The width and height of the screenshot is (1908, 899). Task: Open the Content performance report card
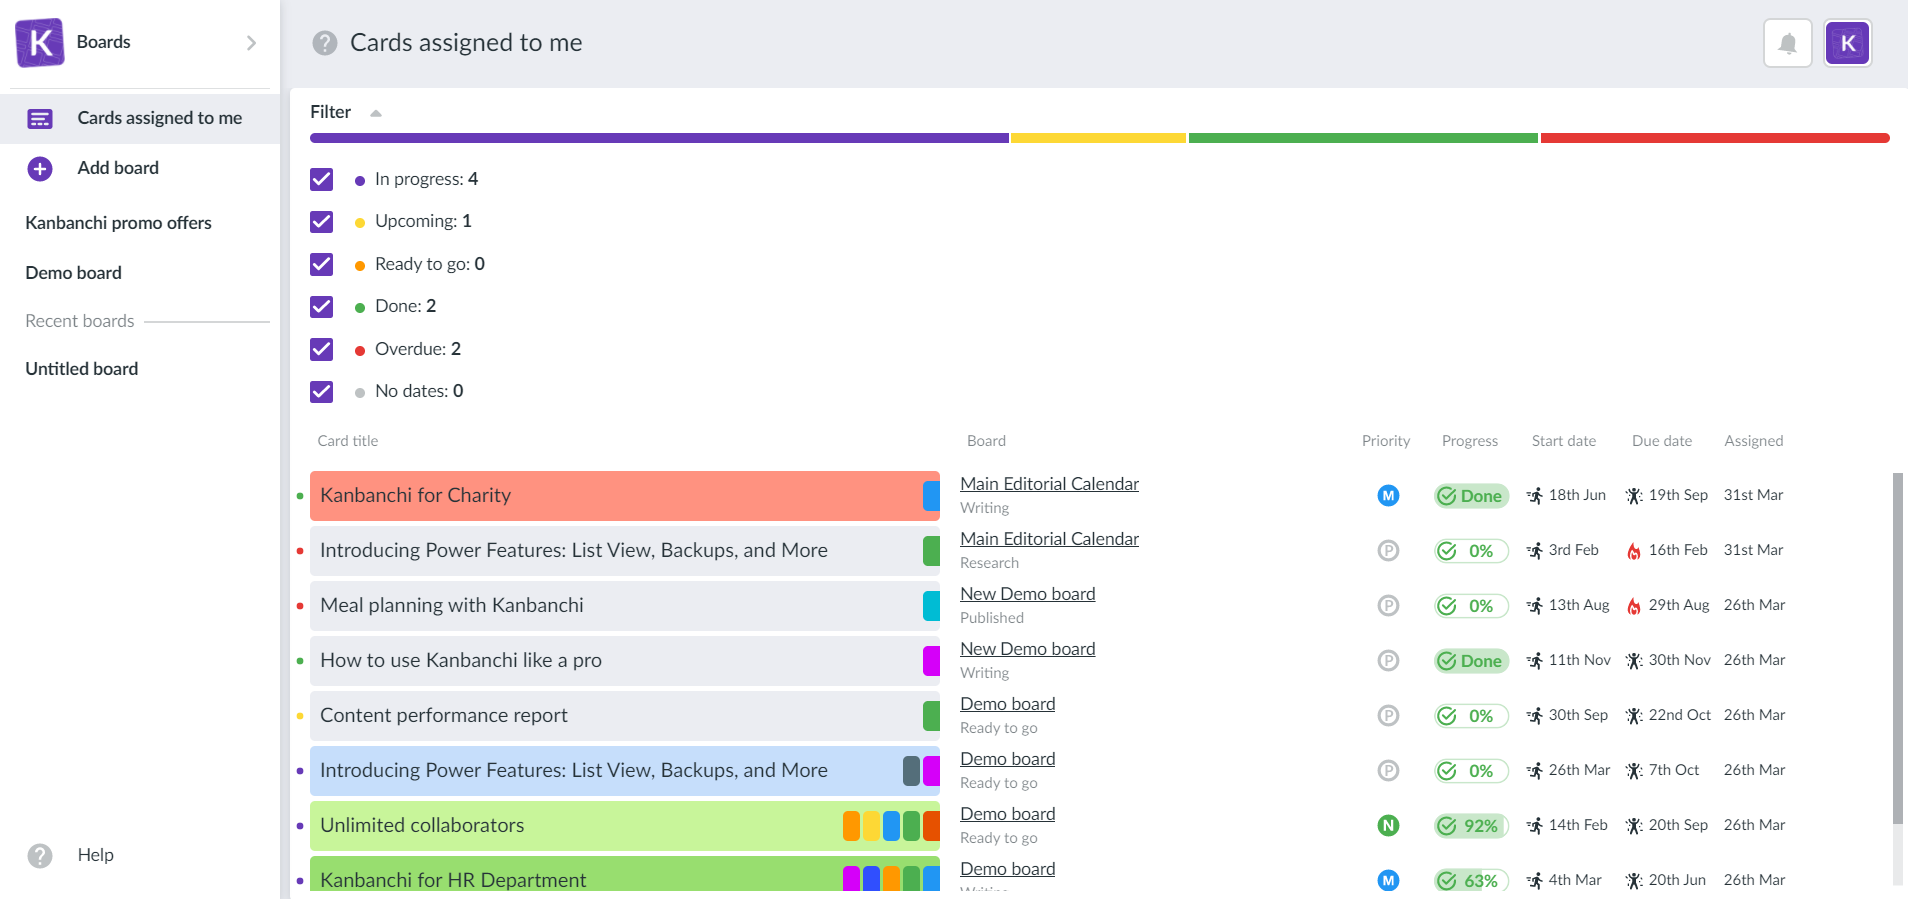pos(625,716)
